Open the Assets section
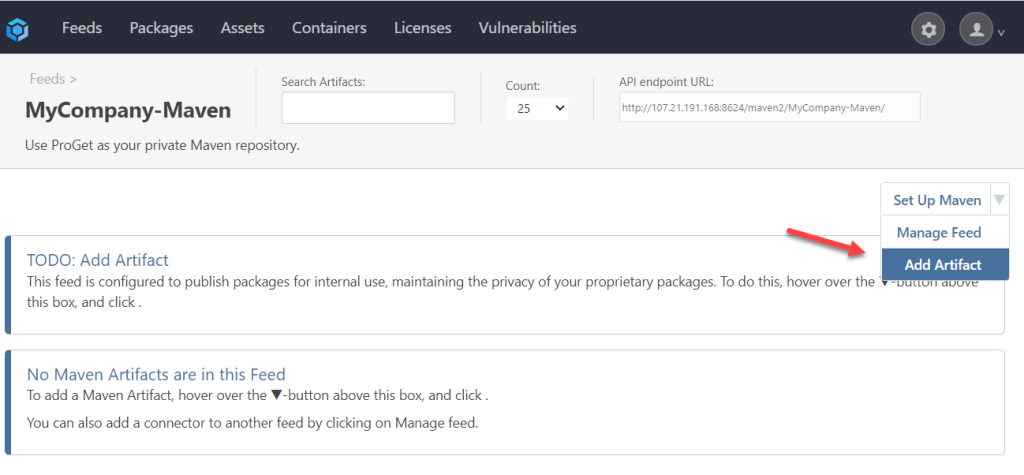Screen dimensions: 1024x475 point(242,28)
